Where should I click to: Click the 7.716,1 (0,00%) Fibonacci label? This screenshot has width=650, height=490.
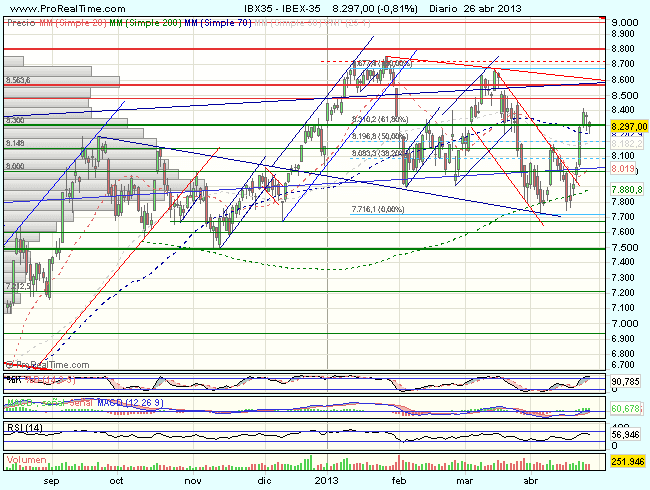[x=376, y=209]
